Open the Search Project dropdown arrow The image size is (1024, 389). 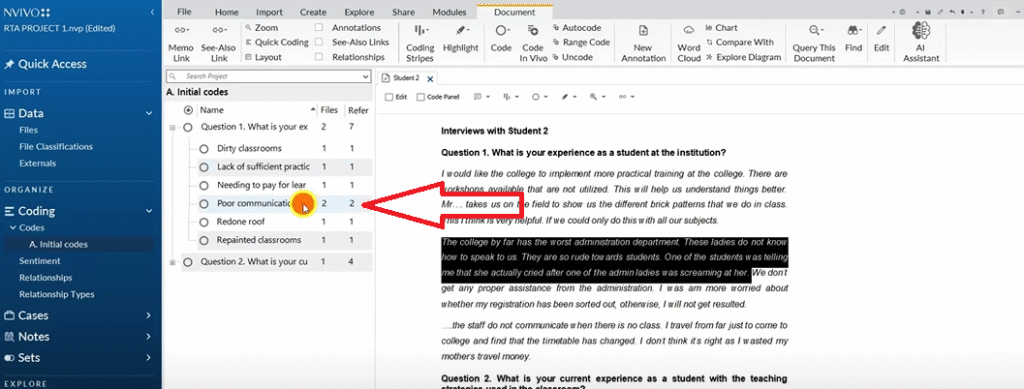pos(365,77)
